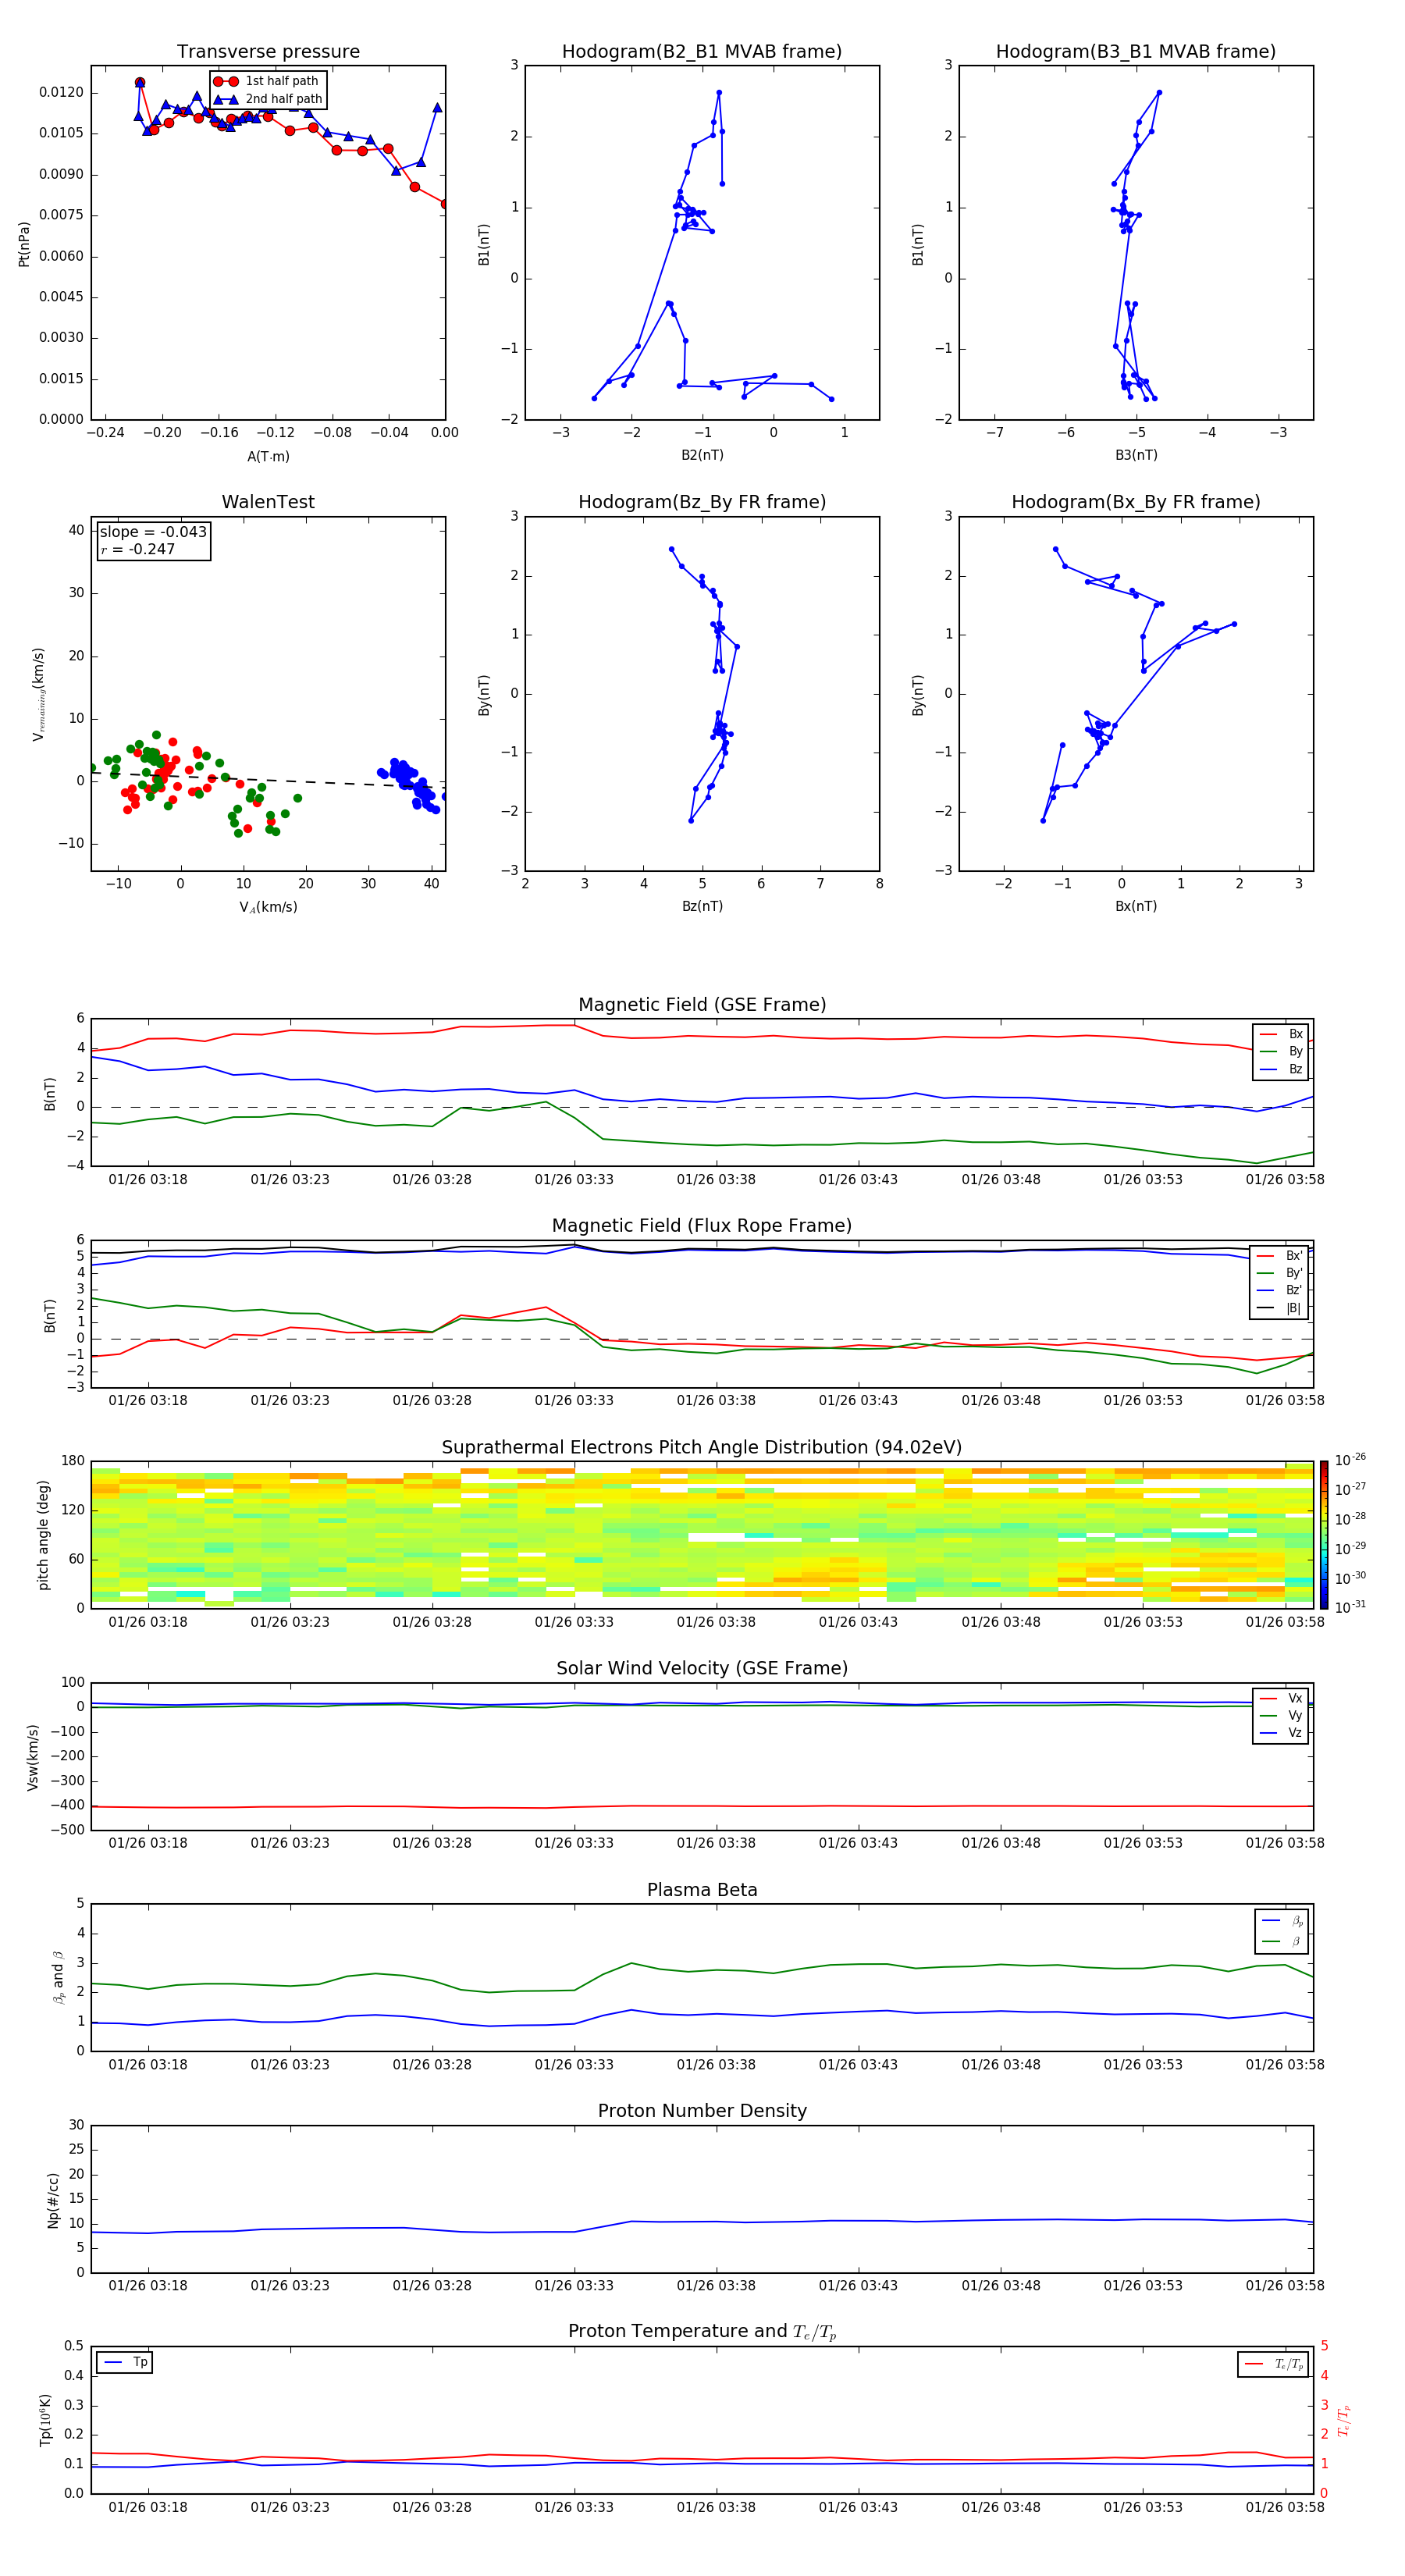Click the "Proton Temperature and Te/Tp" title
The height and width of the screenshot is (2576, 1405).
tap(702, 2332)
